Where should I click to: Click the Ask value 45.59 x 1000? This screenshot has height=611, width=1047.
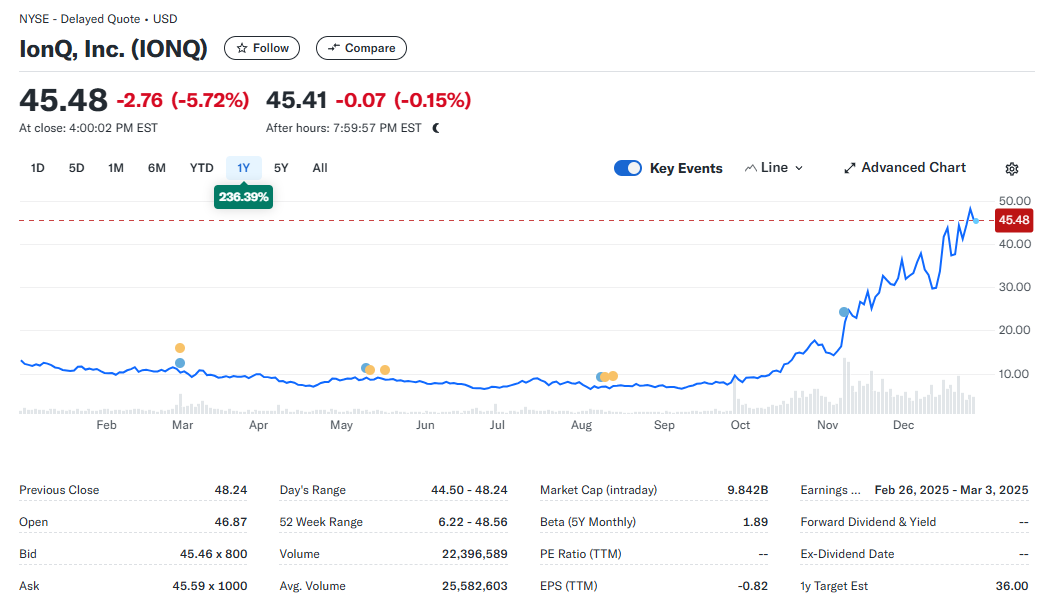click(x=210, y=586)
